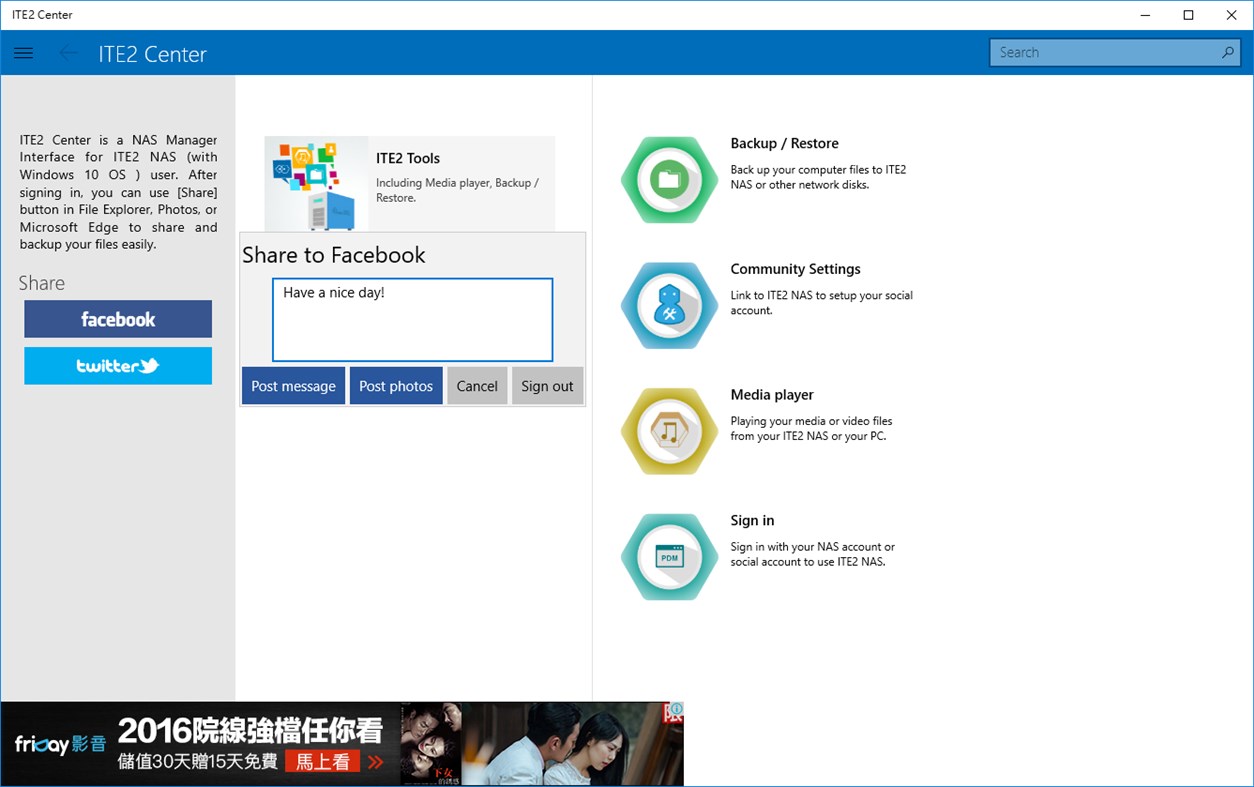
Task: Click the ITE2 Tools app thumbnail
Action: pos(316,182)
